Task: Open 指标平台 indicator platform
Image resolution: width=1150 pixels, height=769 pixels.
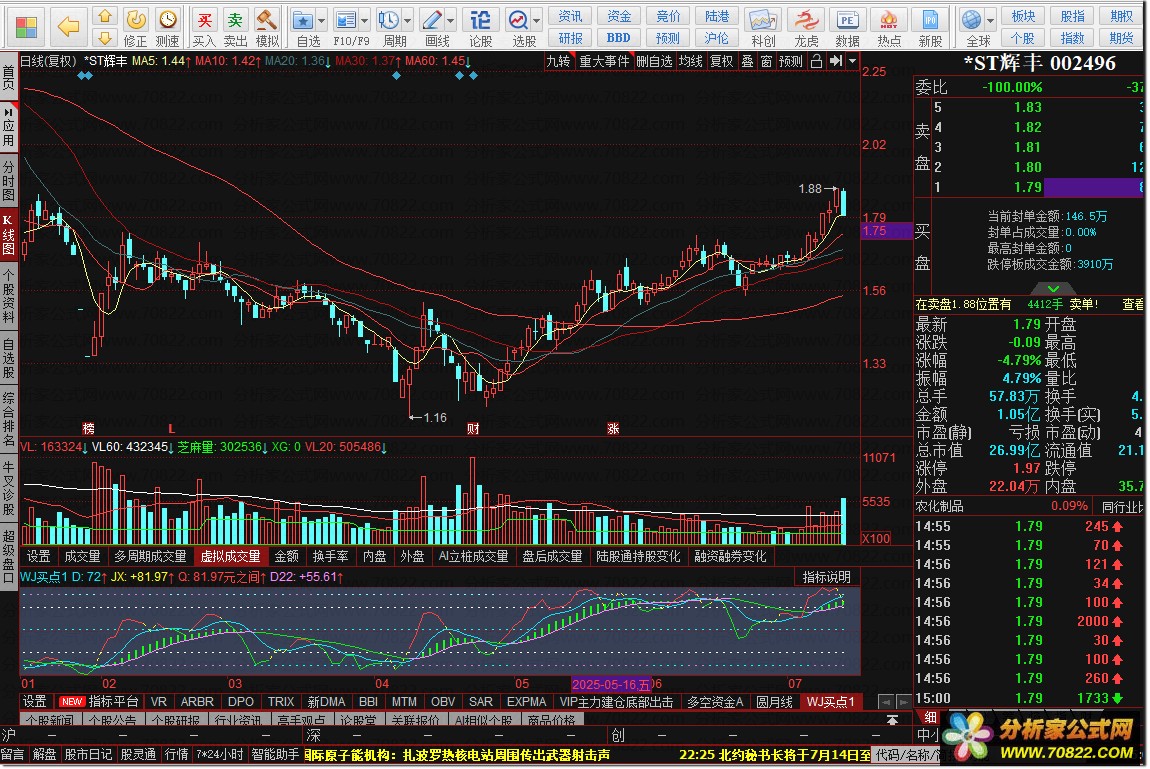Action: pos(113,702)
